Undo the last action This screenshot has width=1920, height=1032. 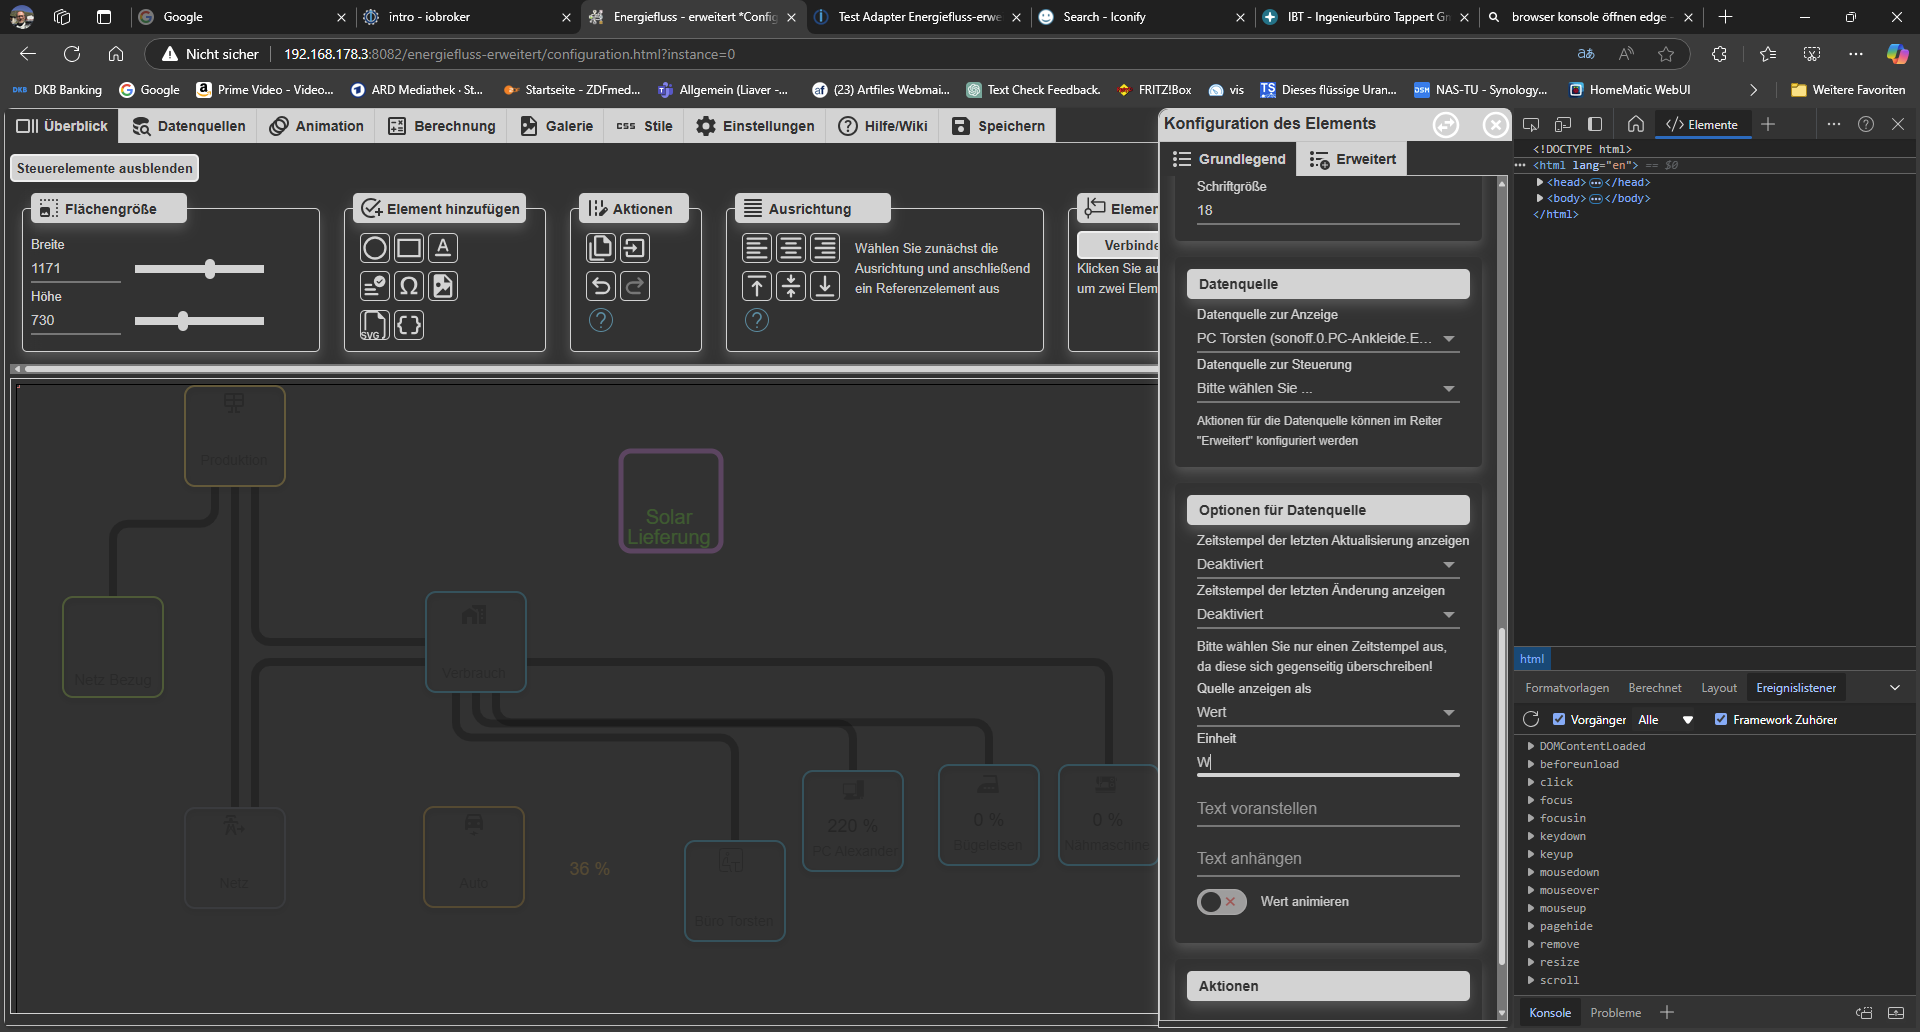click(x=601, y=286)
